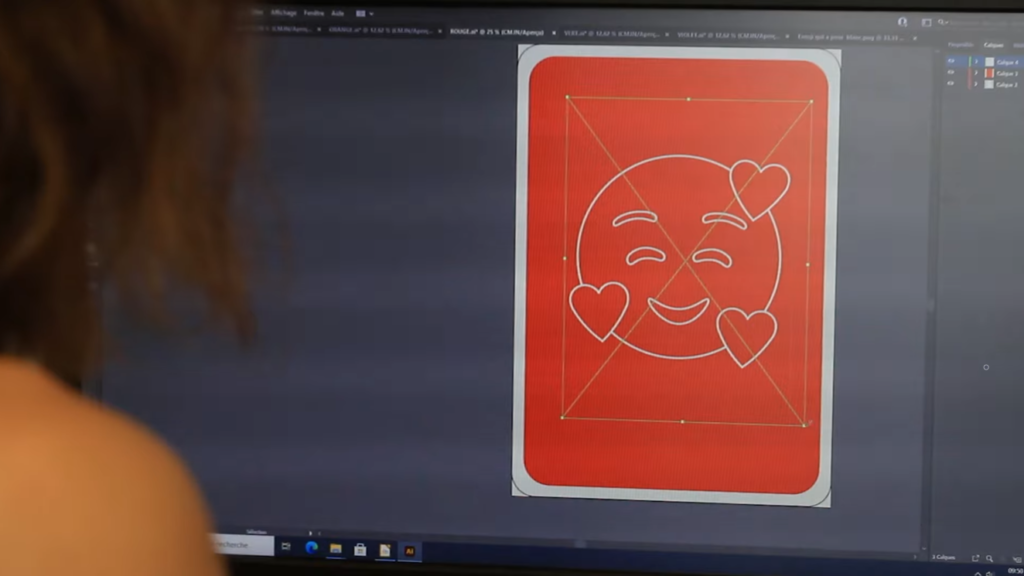
Task: Select the red Calque 3 layer thumbnail
Action: (x=989, y=73)
